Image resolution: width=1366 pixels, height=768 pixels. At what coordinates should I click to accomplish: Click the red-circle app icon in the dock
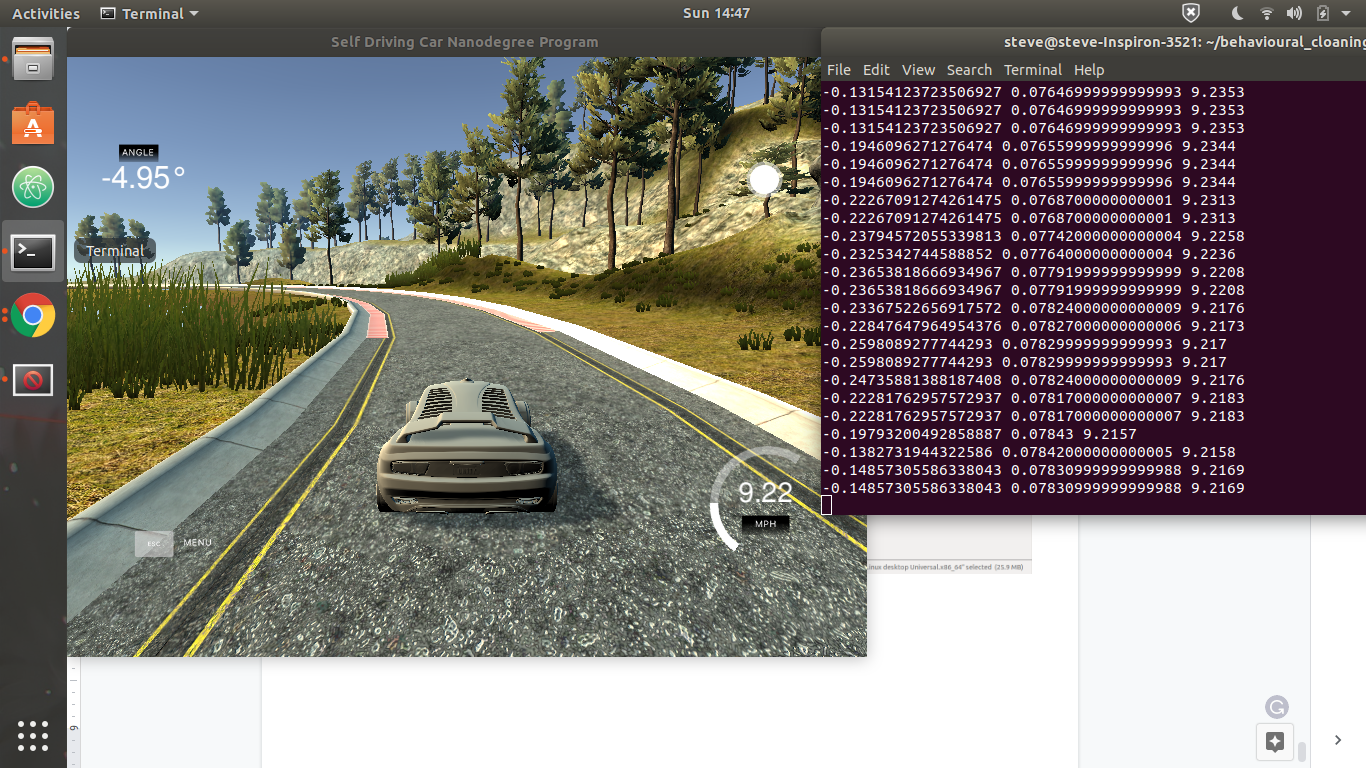coord(33,380)
